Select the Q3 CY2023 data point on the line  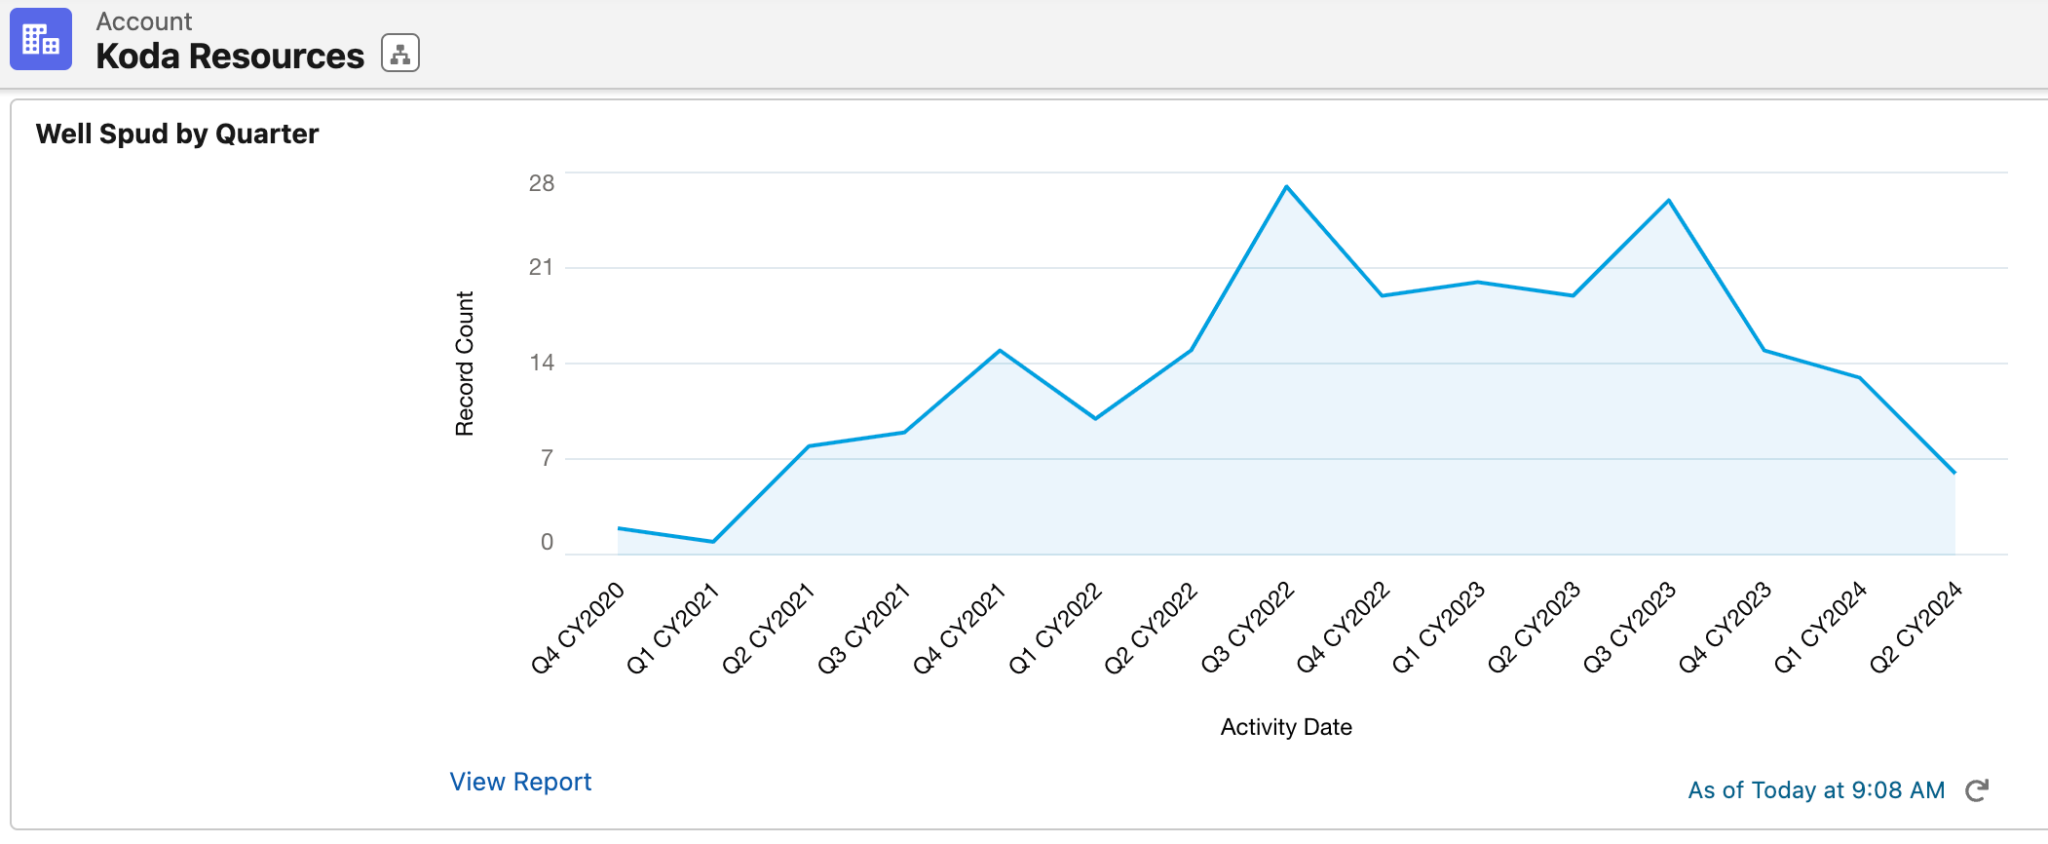(1669, 200)
